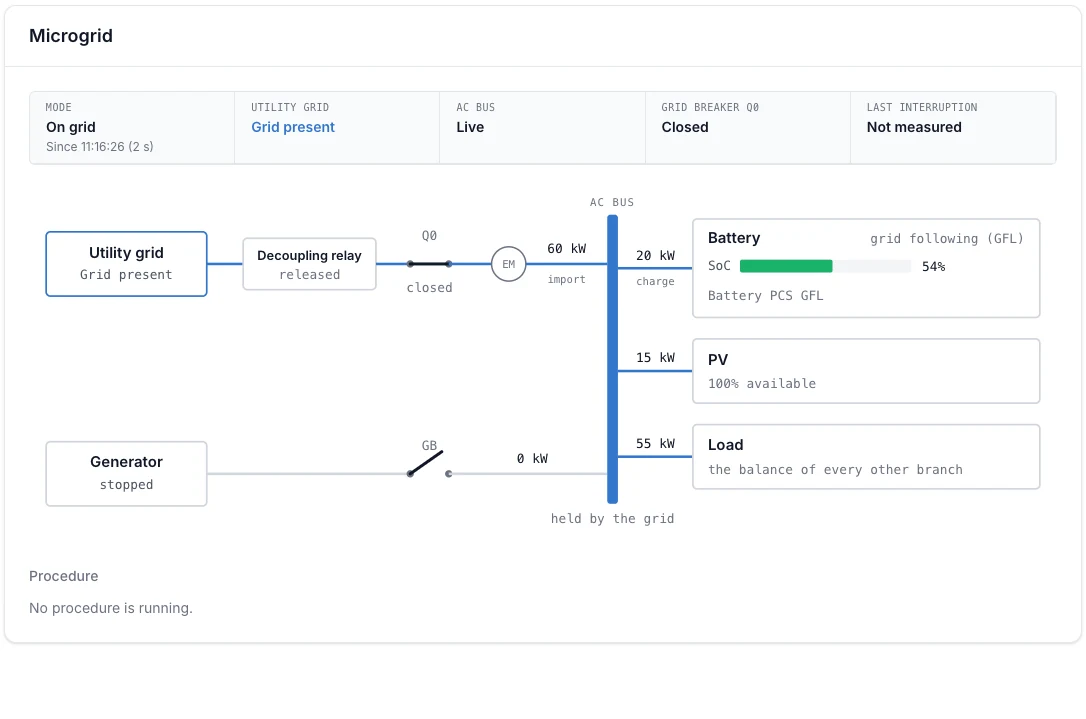Click the Grid present status link
The width and height of the screenshot is (1086, 719).
point(292,127)
